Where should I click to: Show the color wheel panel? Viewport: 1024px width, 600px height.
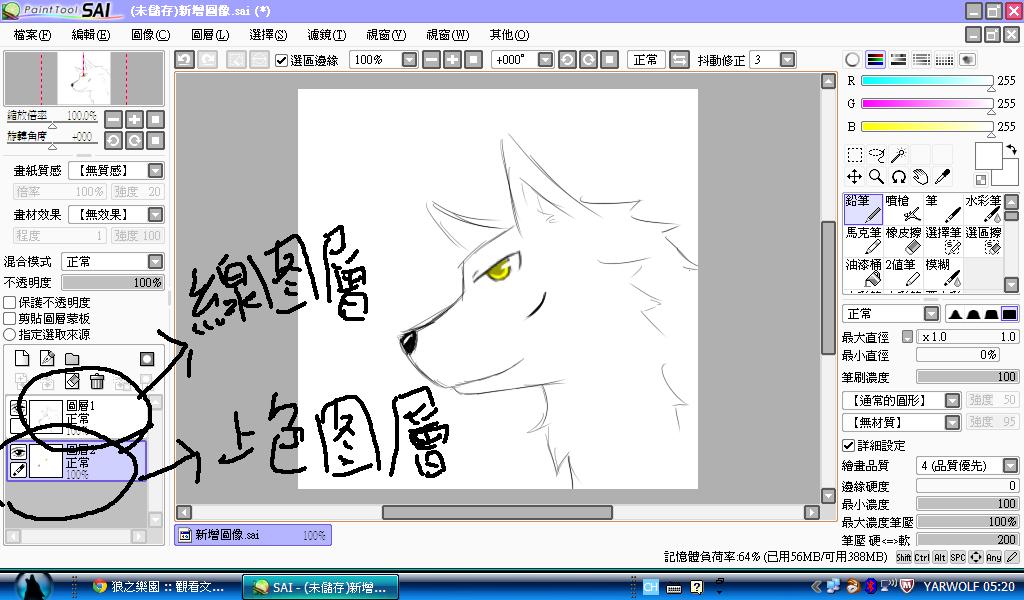pos(852,59)
